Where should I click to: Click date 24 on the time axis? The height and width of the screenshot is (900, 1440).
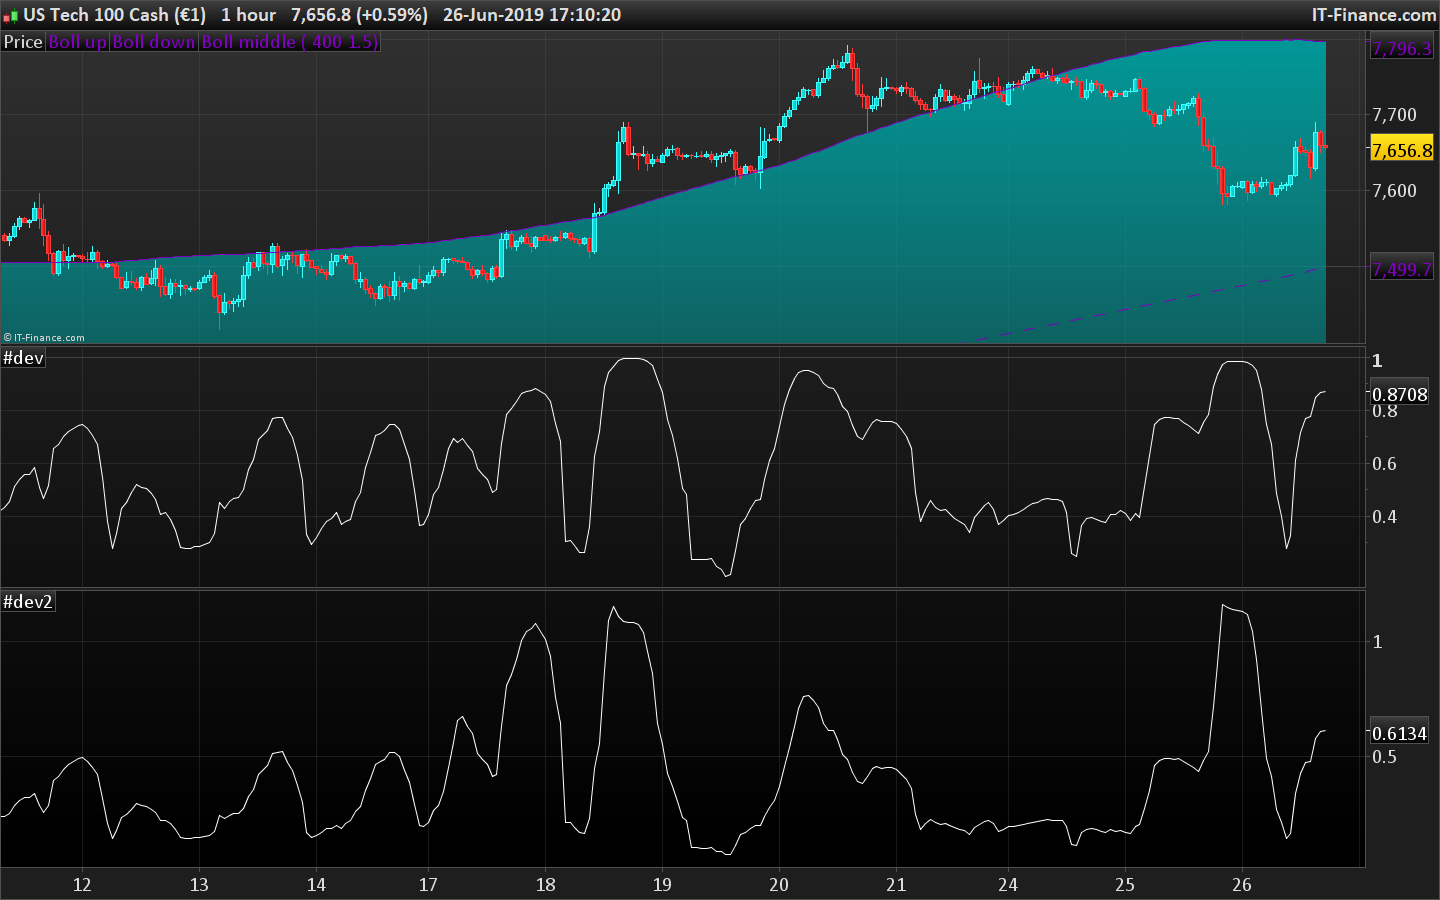click(1008, 884)
